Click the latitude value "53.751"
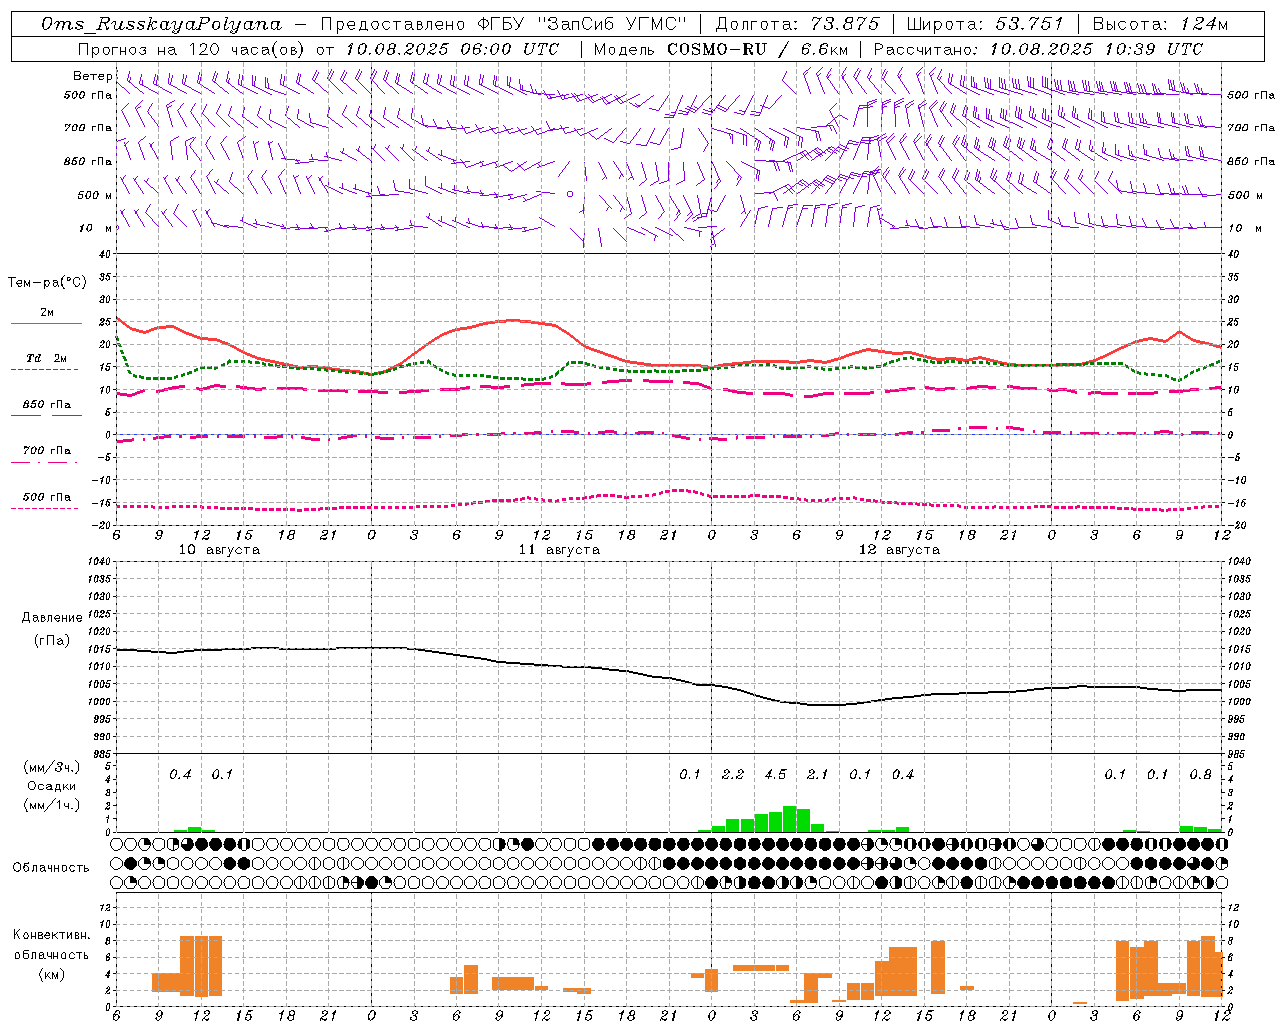Viewport: 1280px width, 1024px height. 1030,24
